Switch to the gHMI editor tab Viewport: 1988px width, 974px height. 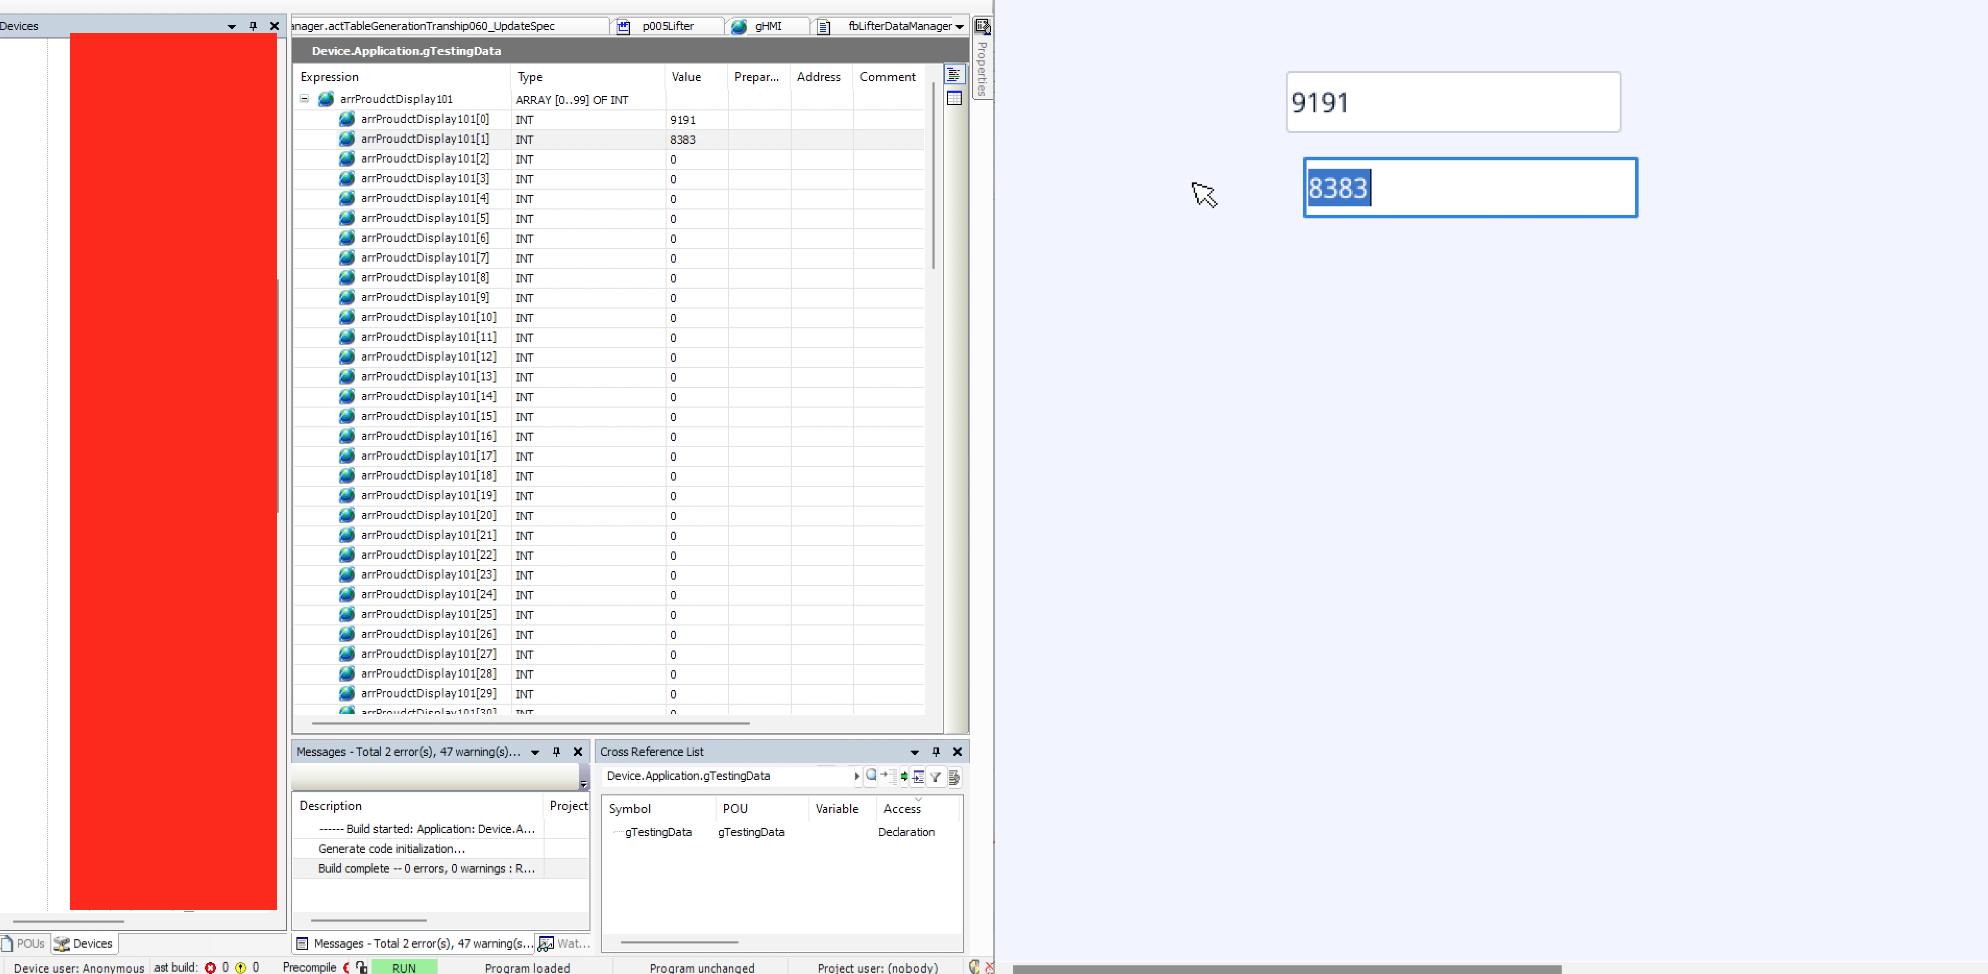(767, 26)
